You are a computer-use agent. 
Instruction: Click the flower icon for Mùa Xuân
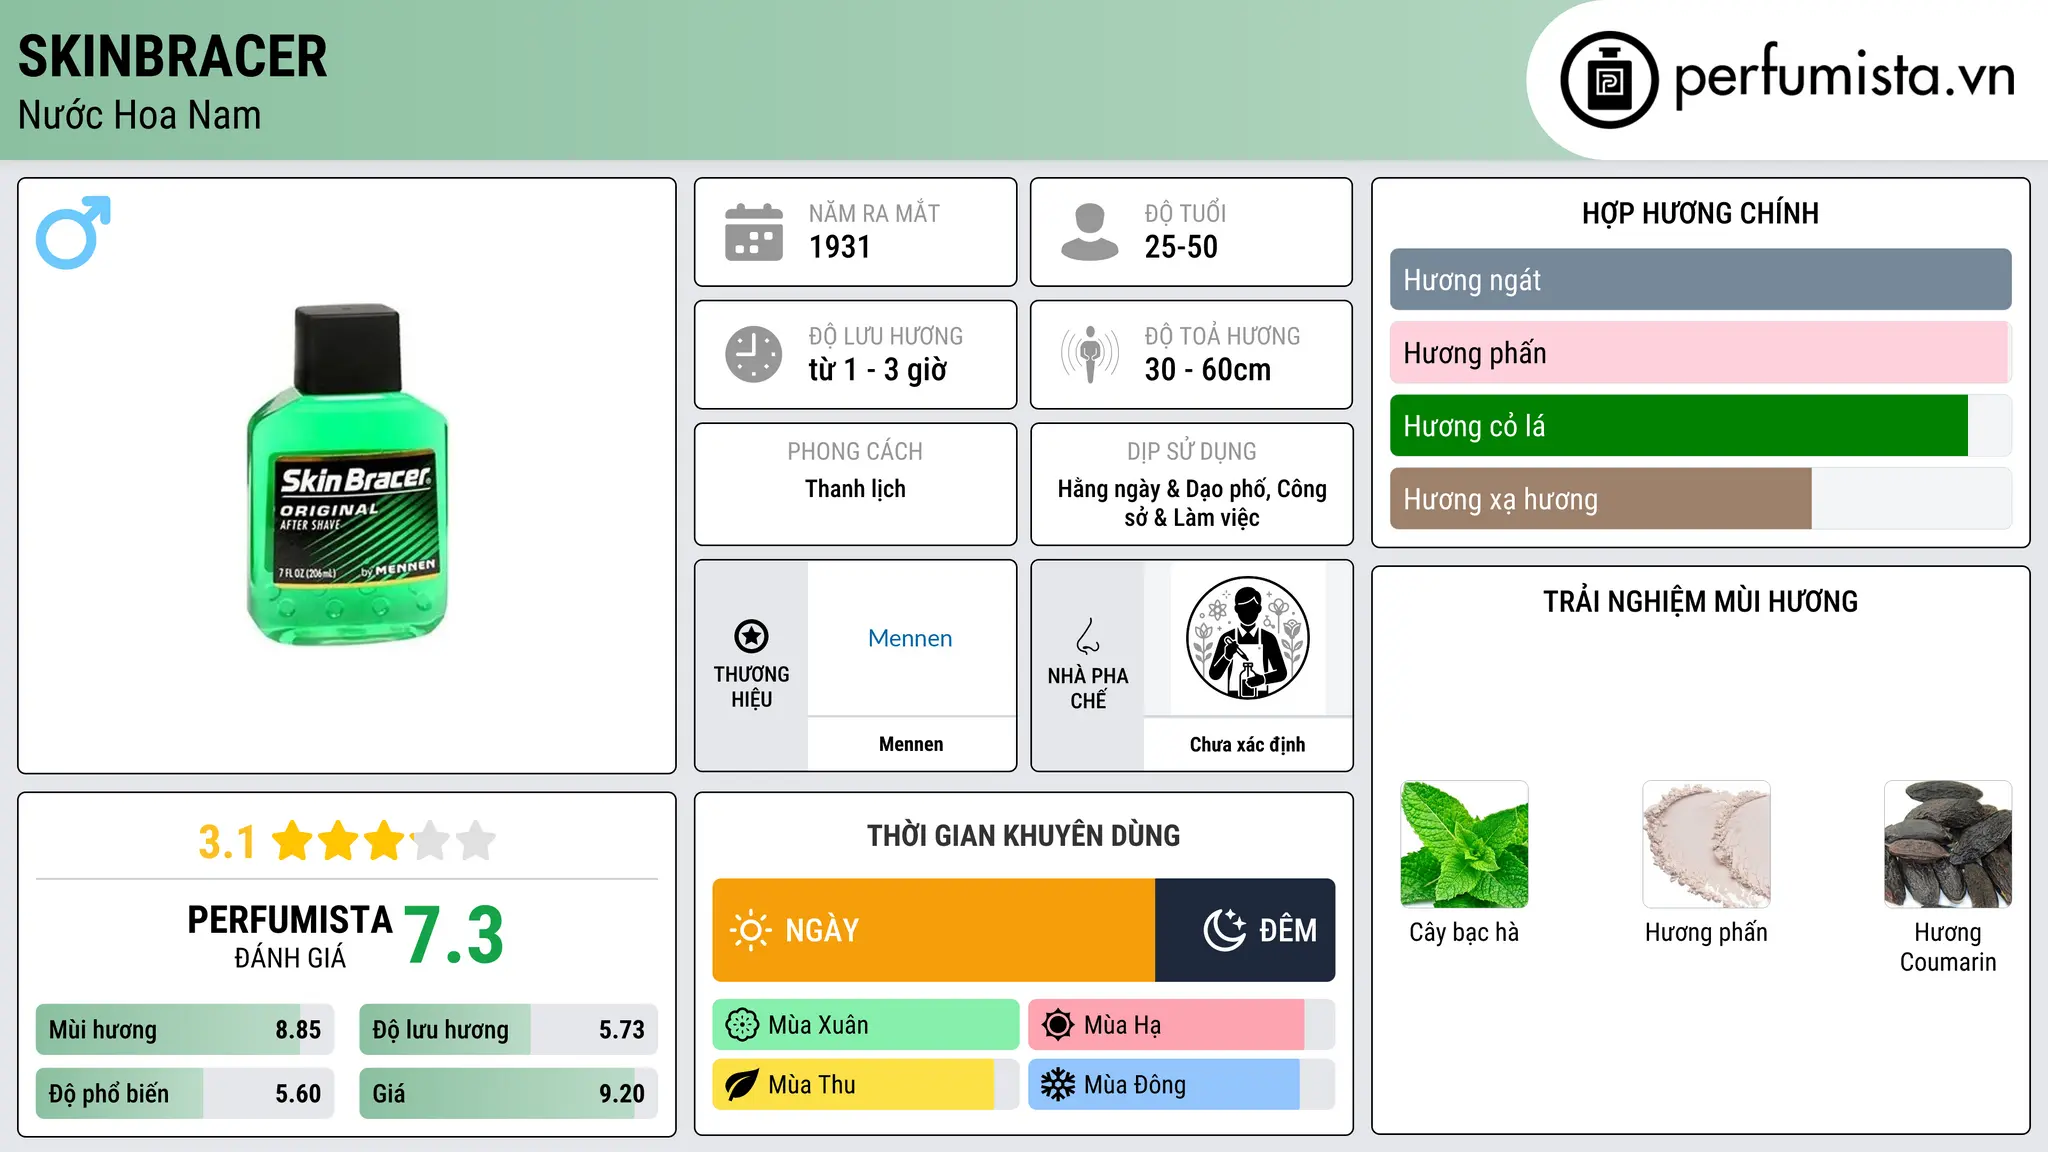click(x=742, y=1025)
